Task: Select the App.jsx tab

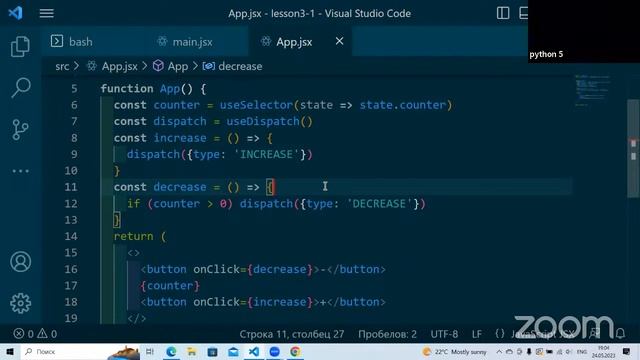Action: click(294, 42)
